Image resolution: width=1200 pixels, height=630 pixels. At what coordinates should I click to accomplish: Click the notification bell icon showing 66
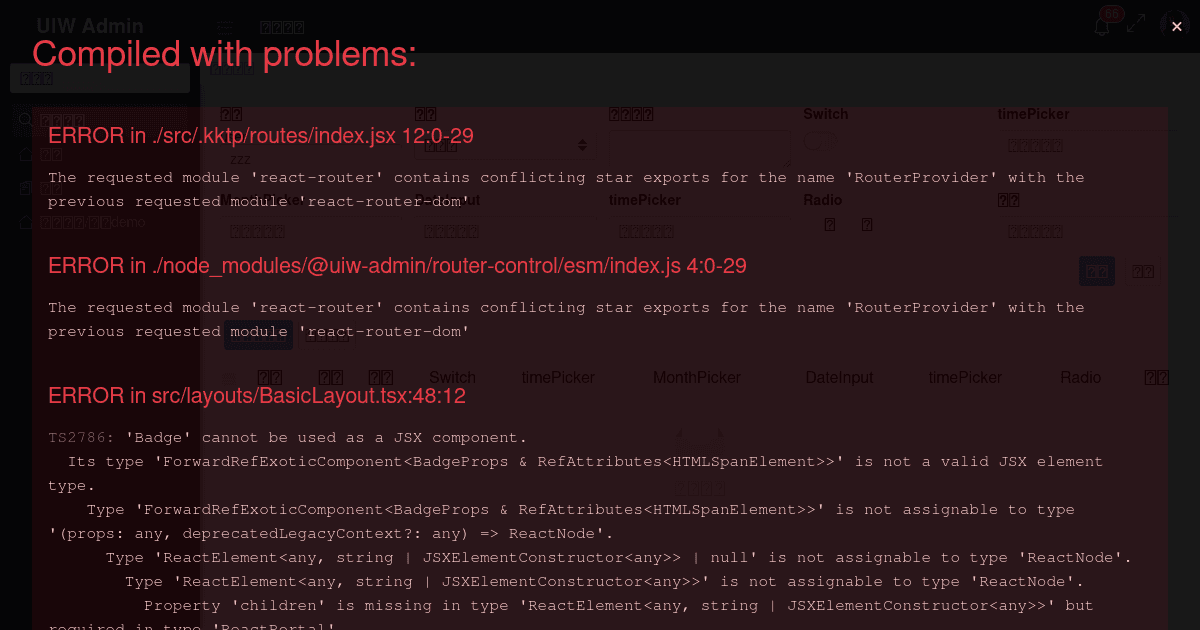pos(1101,26)
